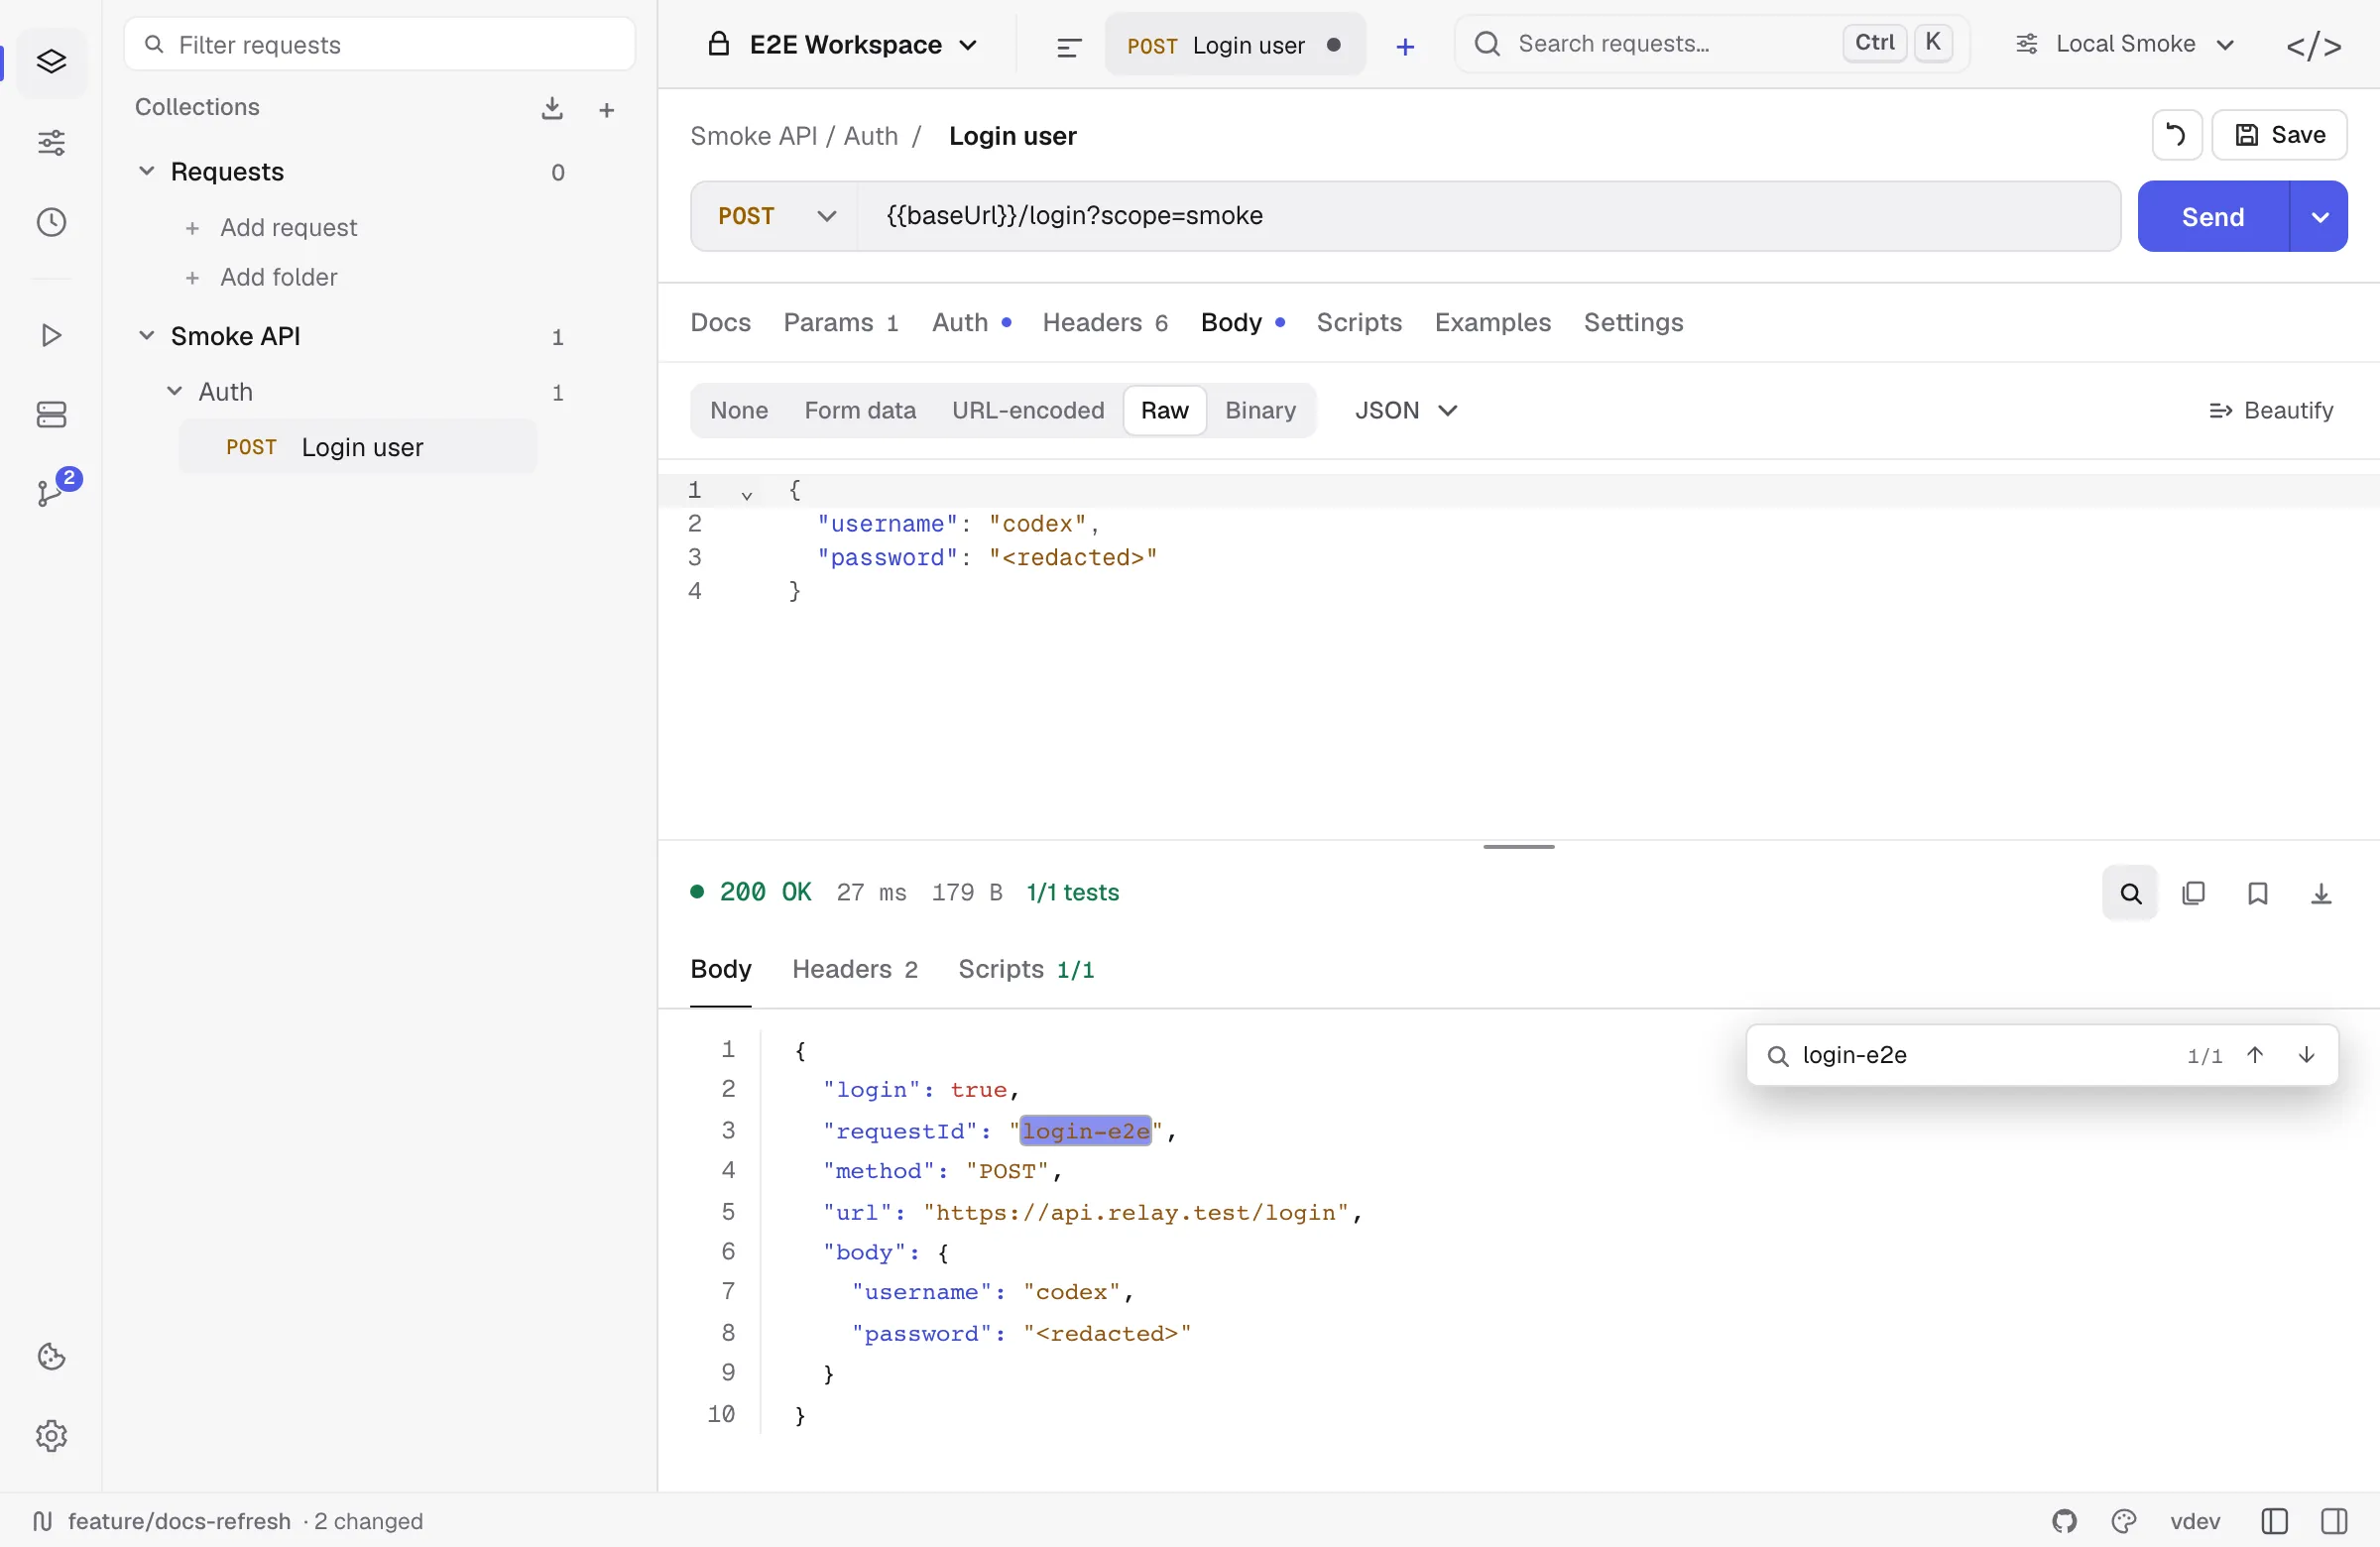Open POST method dropdown

click(x=775, y=216)
